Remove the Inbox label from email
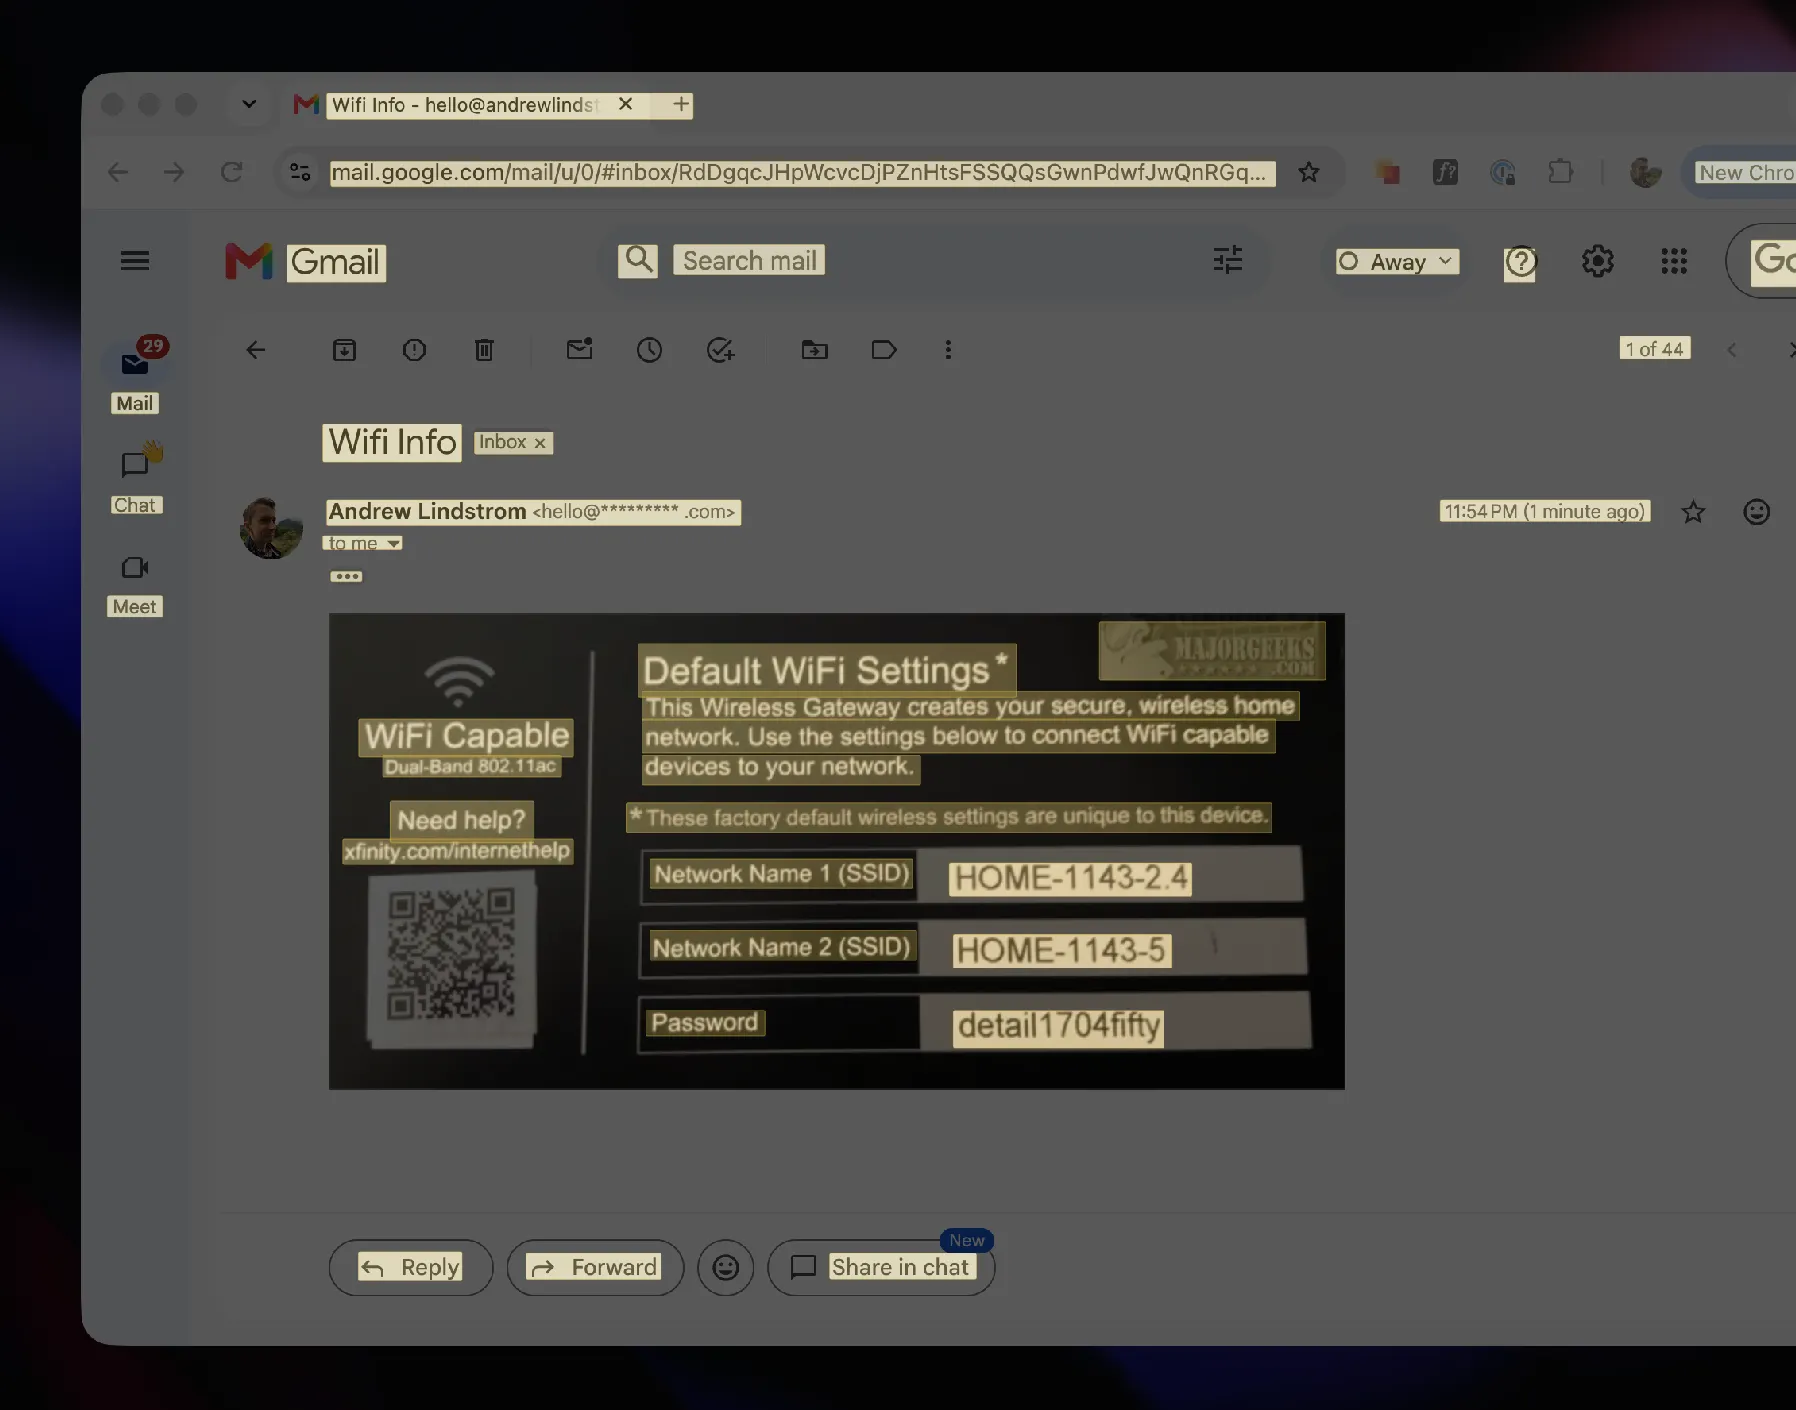Screen dimensions: 1796x1410 click(540, 443)
